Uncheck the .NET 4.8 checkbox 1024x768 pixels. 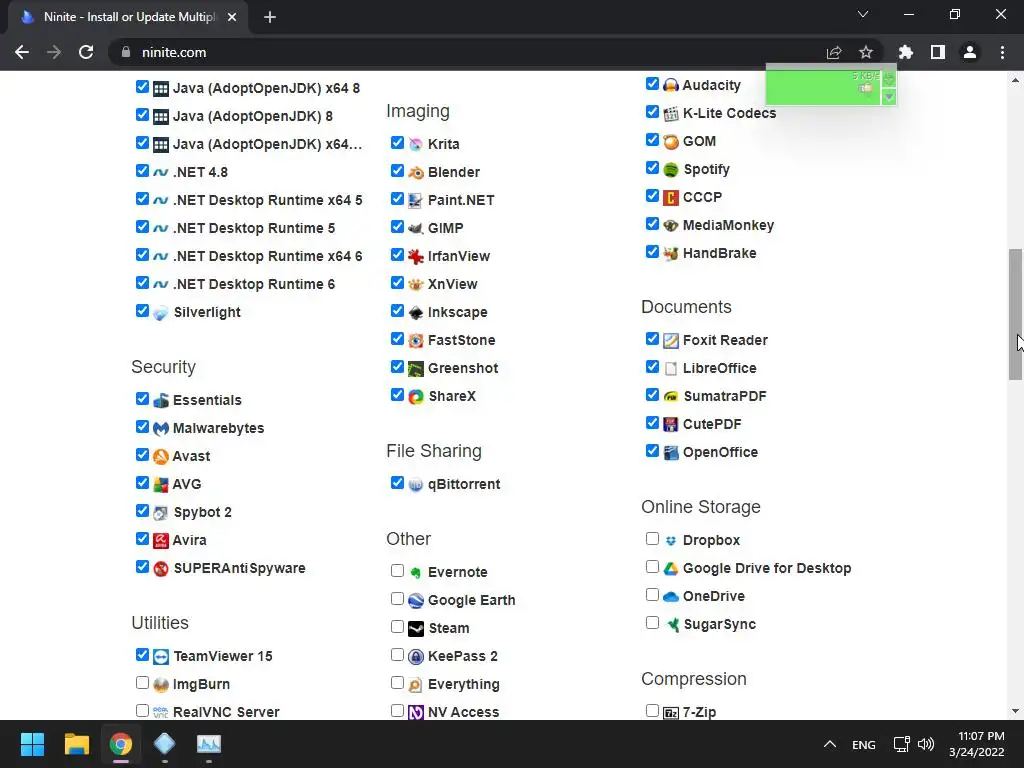(x=142, y=170)
